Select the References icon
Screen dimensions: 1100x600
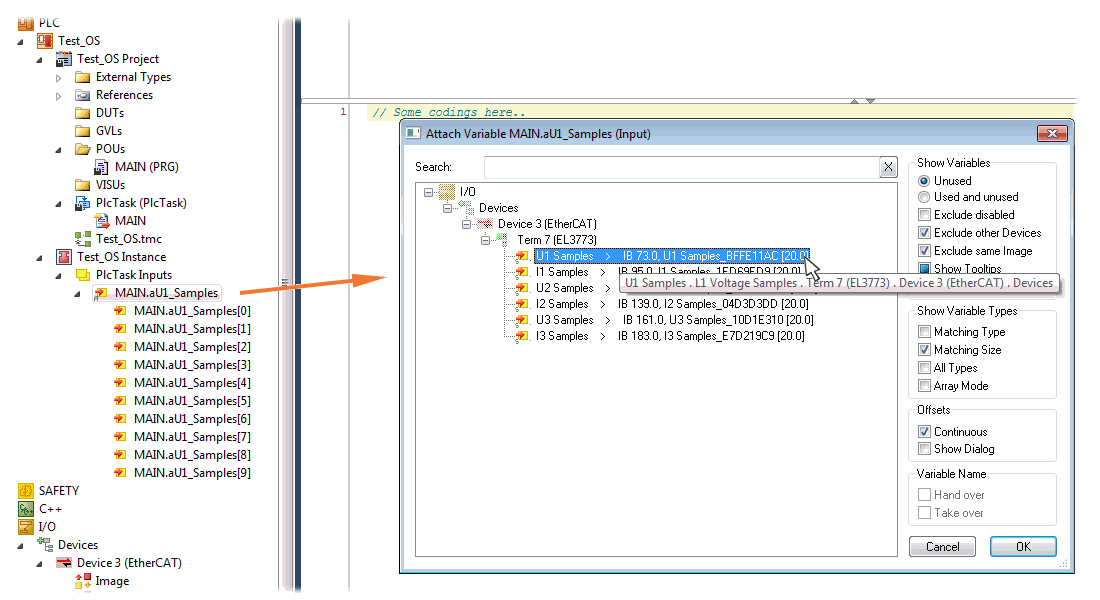coord(83,95)
